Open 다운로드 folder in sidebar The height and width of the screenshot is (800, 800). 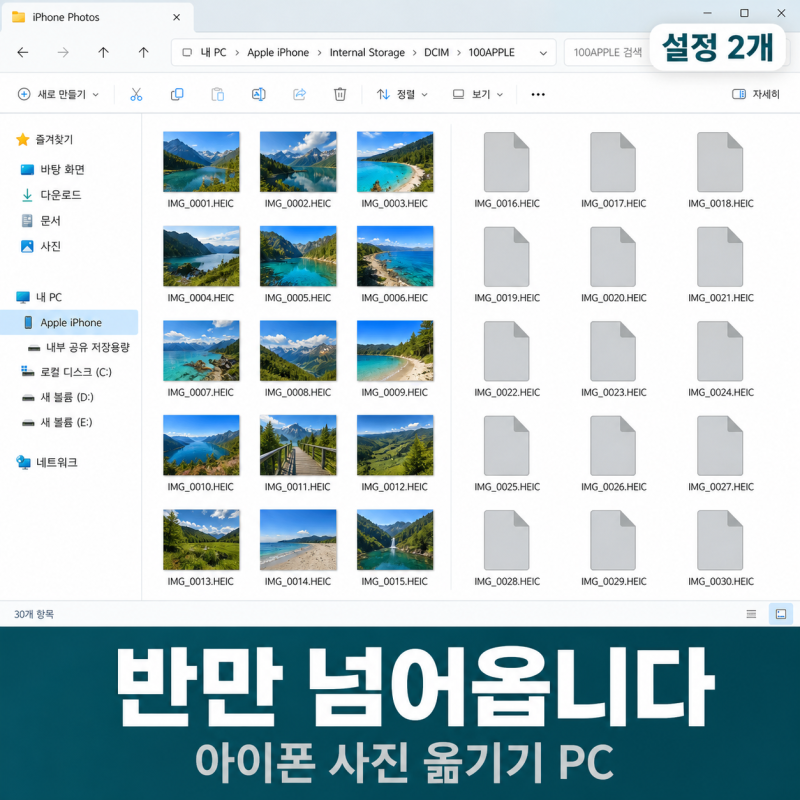click(x=51, y=195)
